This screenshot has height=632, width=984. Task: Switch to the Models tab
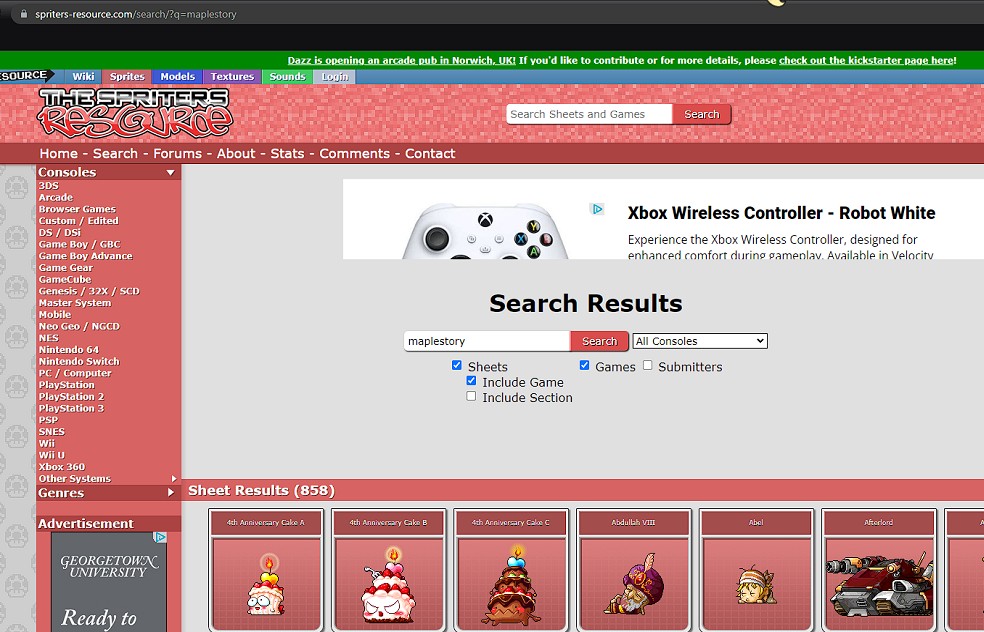point(178,77)
